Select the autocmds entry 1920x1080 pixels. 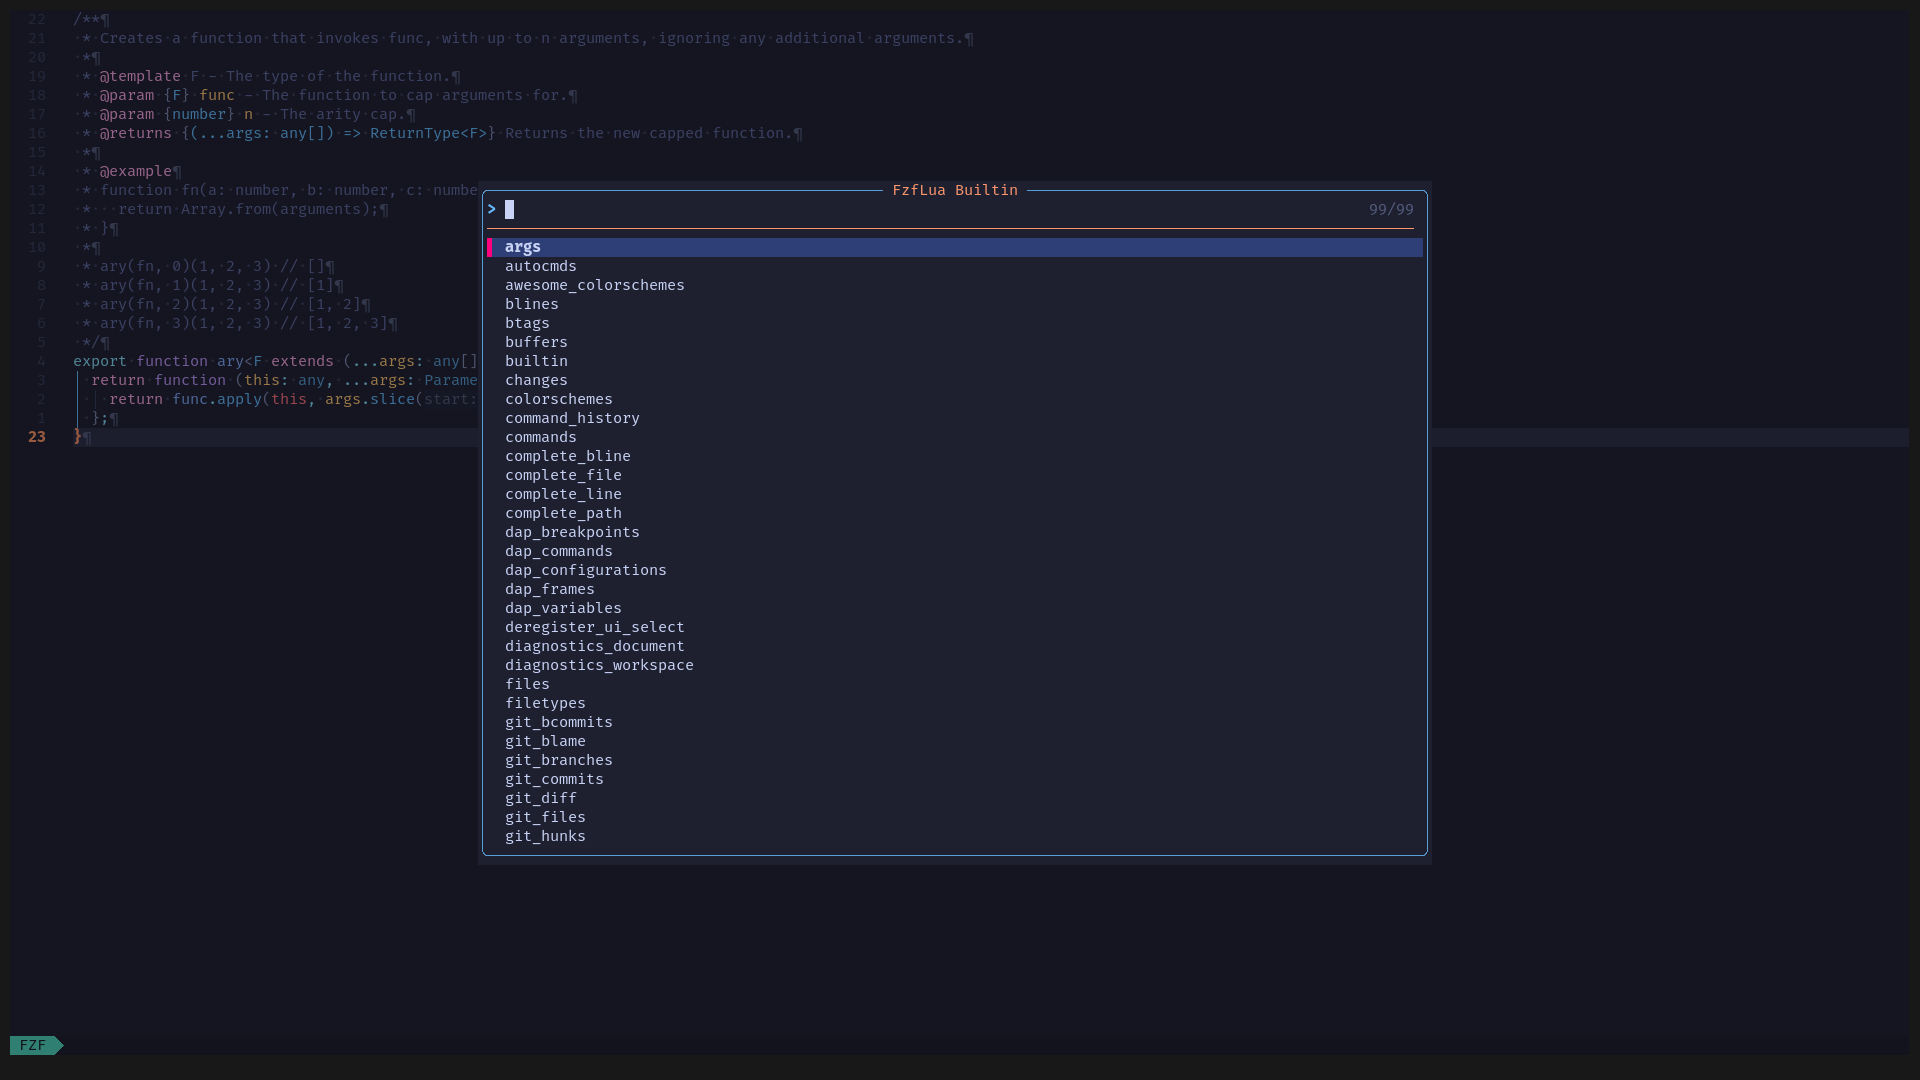[x=540, y=266]
